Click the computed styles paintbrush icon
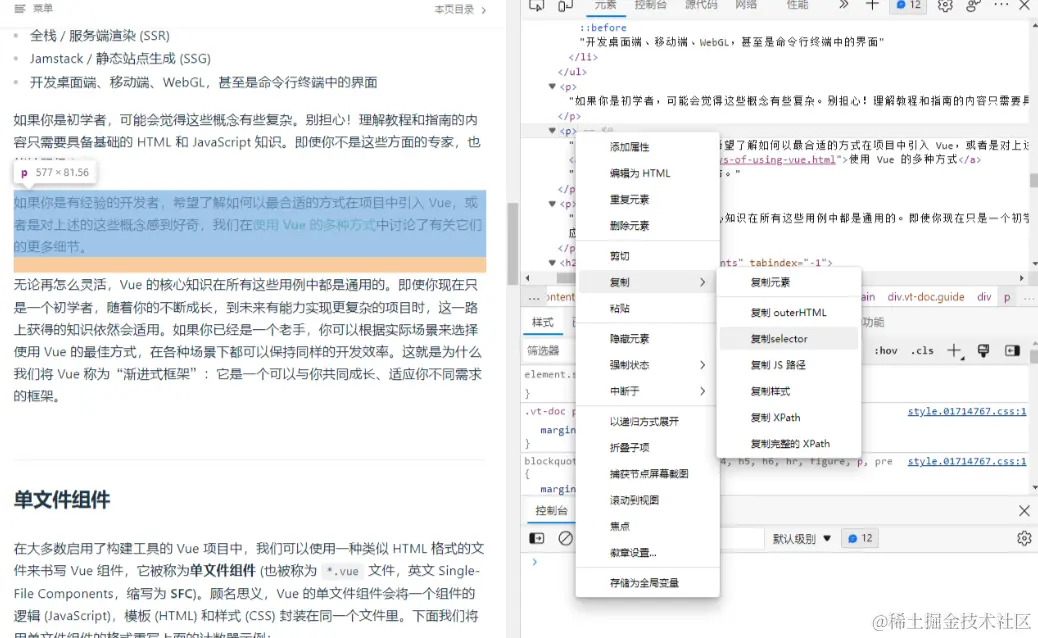Image resolution: width=1038 pixels, height=638 pixels. pyautogui.click(x=983, y=351)
